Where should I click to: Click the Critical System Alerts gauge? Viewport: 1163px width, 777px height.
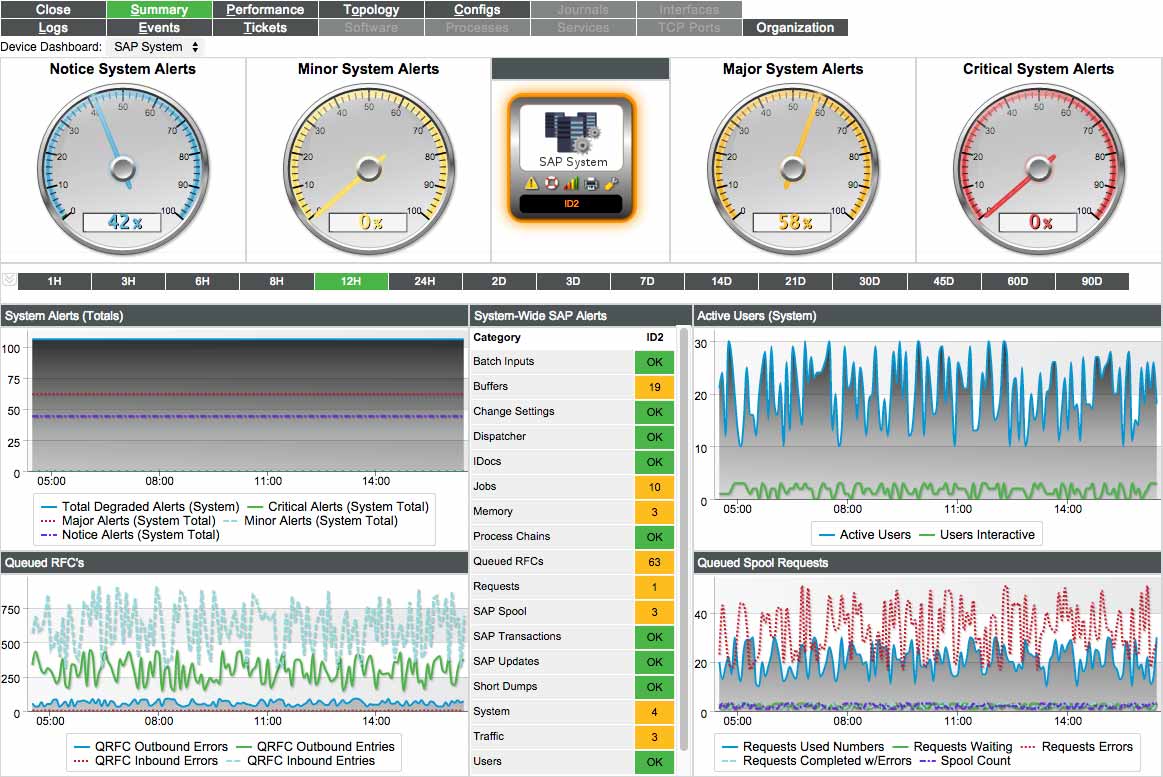tap(1038, 169)
